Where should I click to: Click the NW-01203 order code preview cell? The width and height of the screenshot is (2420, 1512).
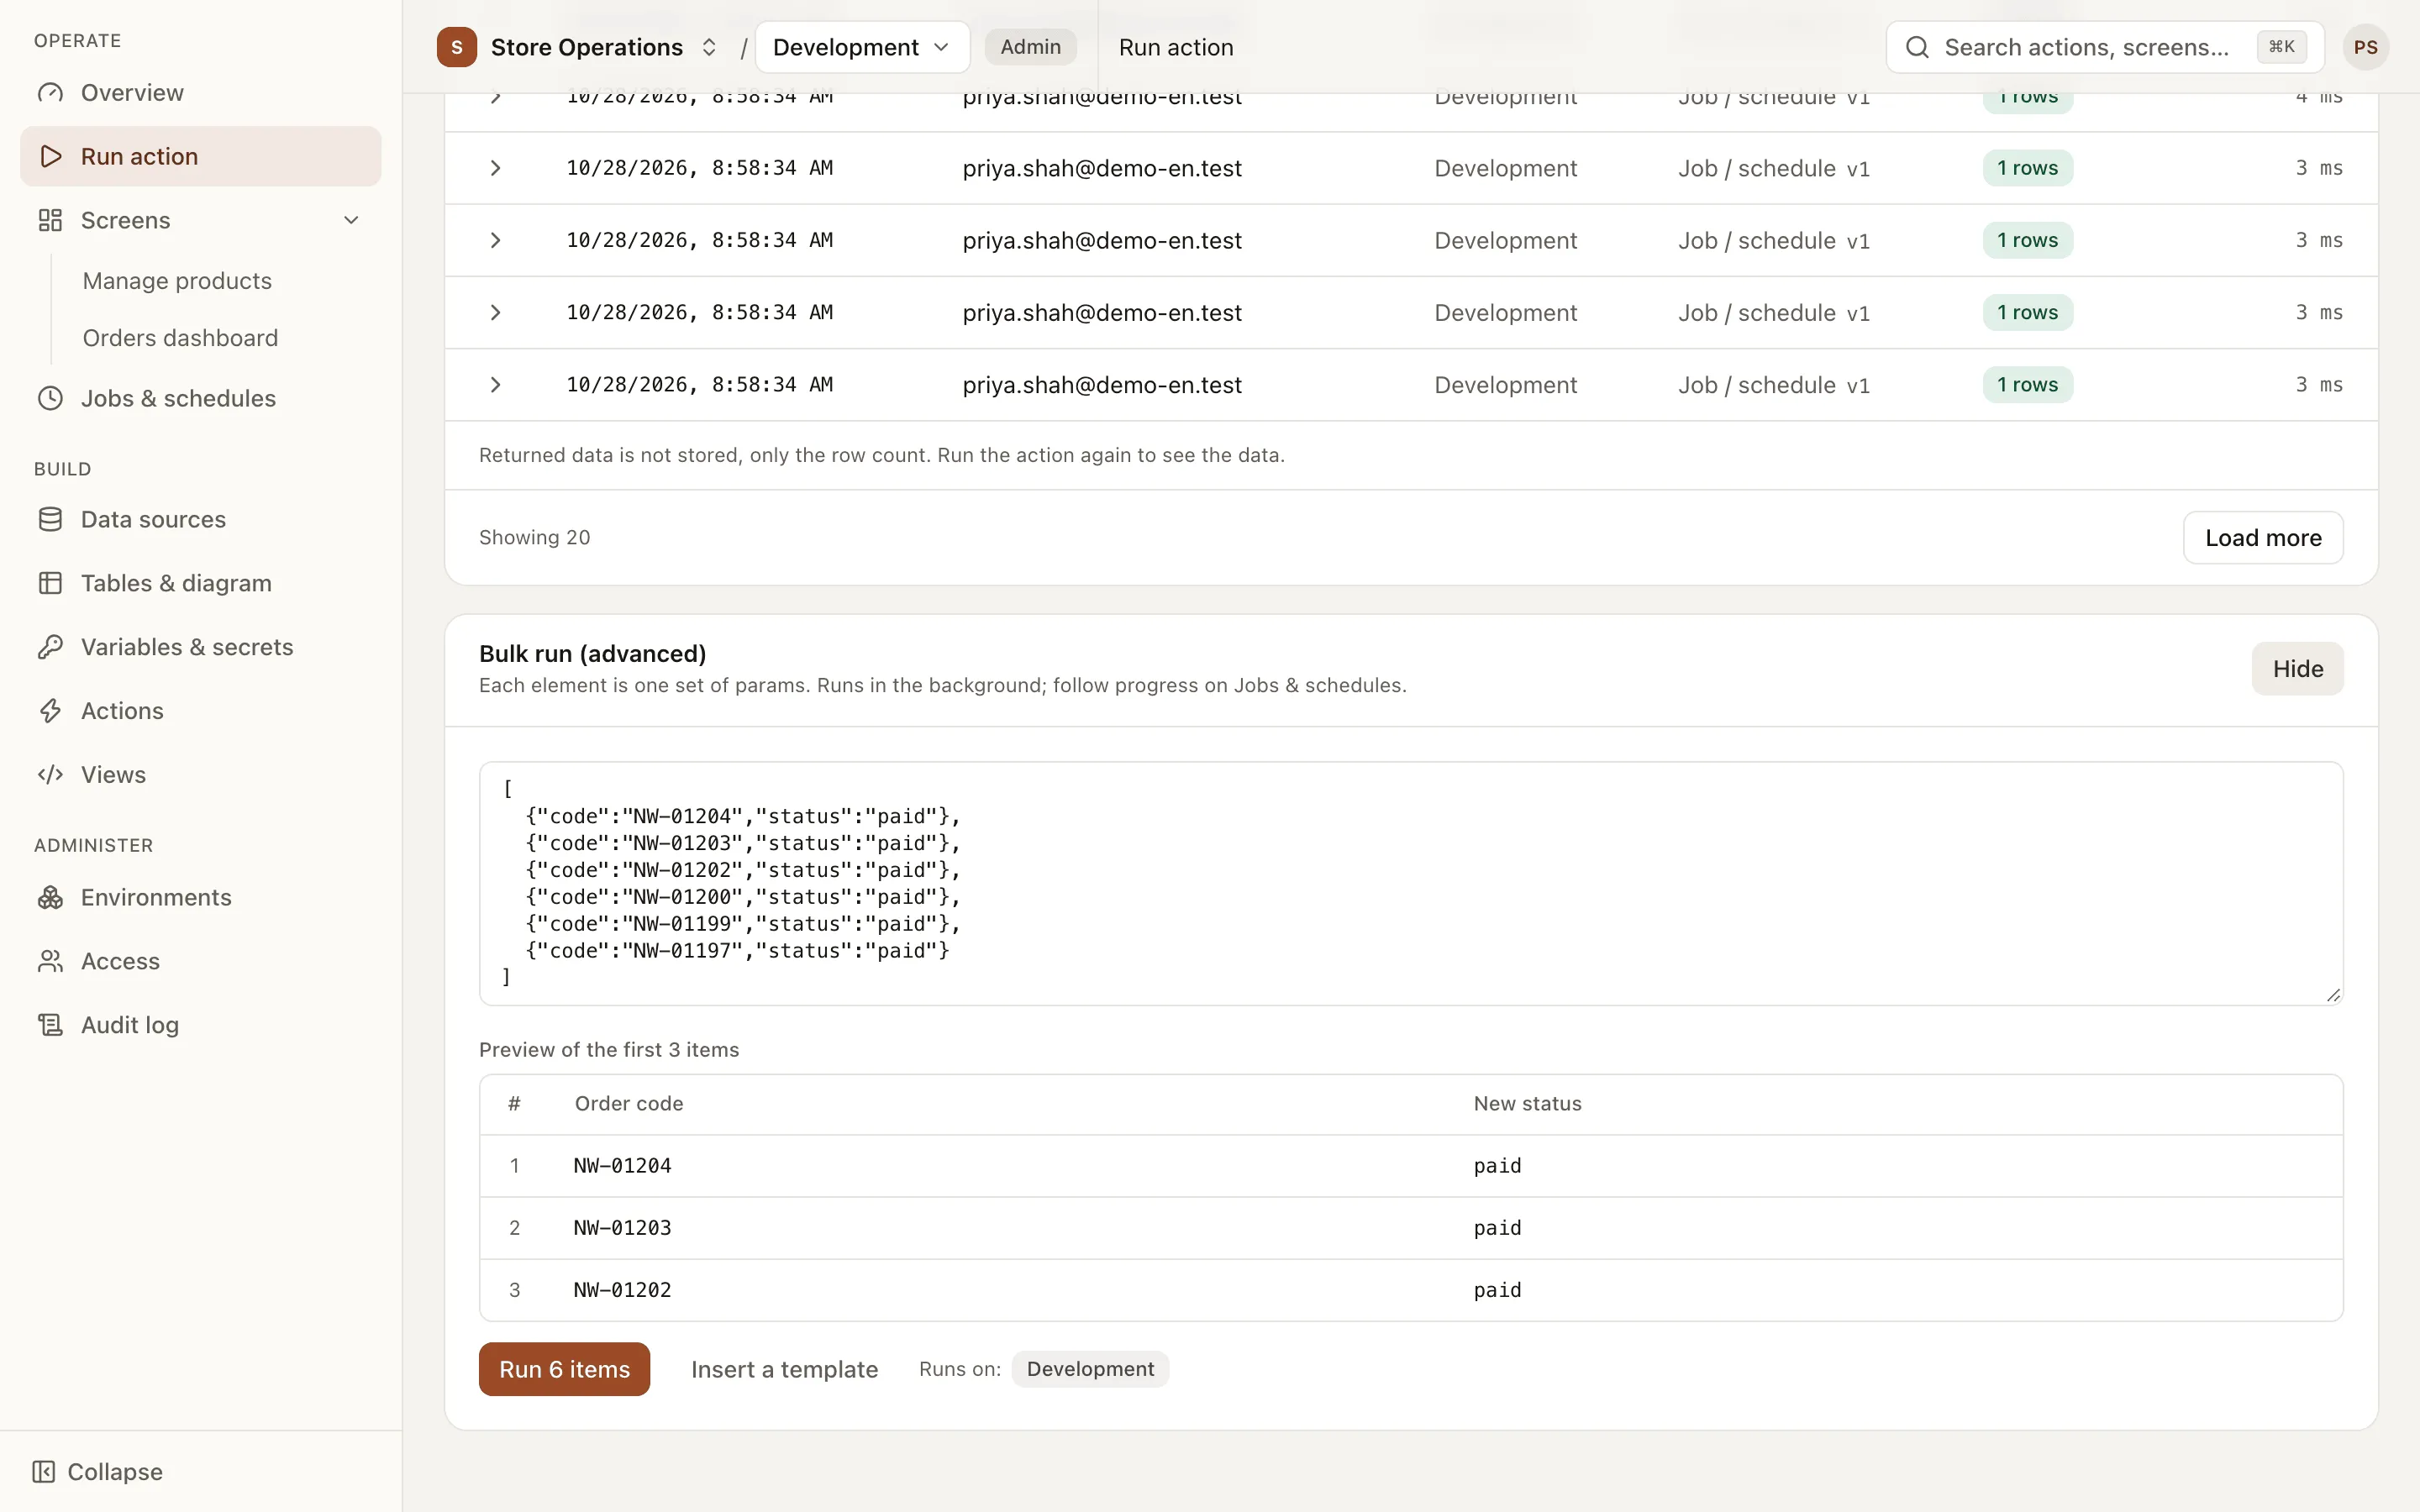622,1228
